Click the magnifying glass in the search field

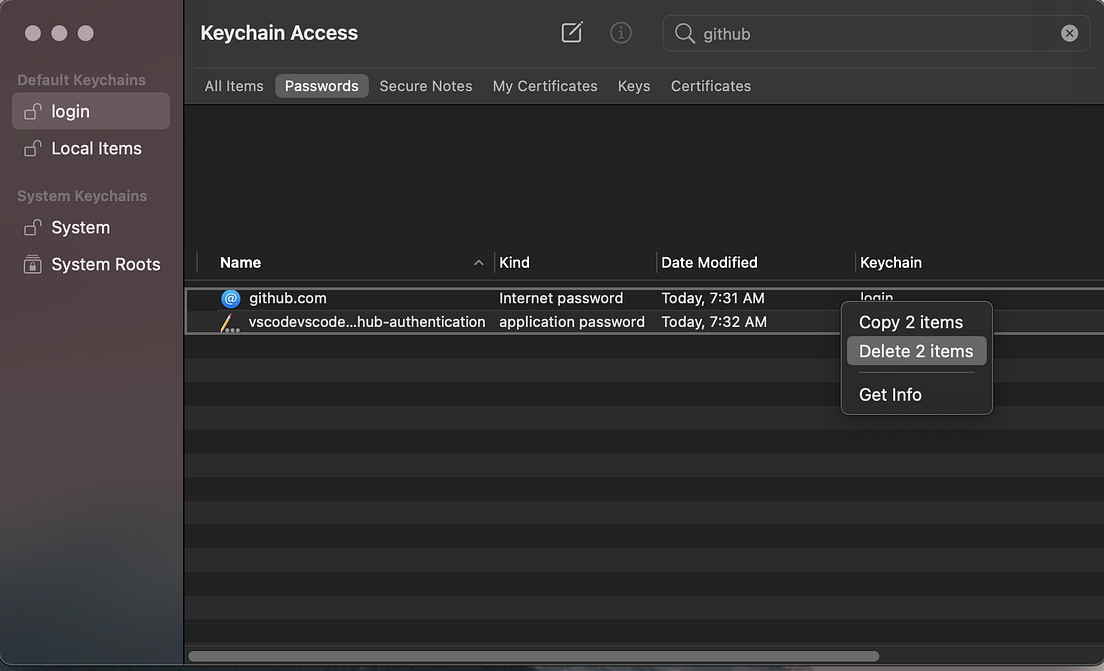(684, 33)
